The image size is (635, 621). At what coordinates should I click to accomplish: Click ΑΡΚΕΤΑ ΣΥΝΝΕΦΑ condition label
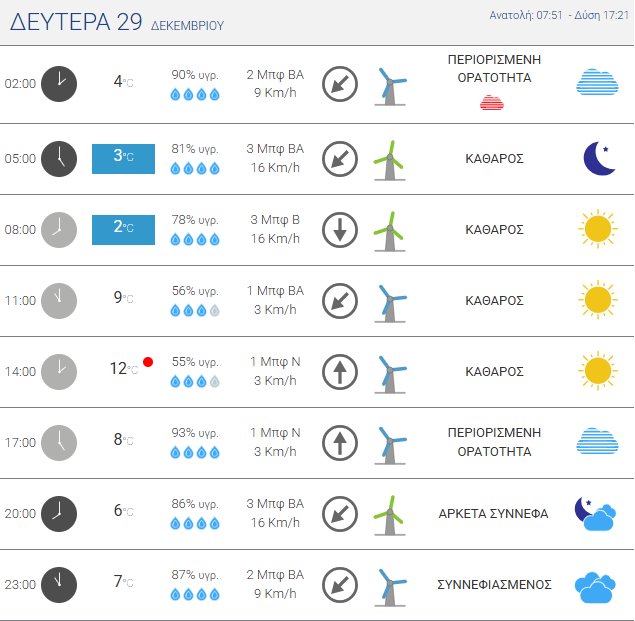[x=494, y=514]
